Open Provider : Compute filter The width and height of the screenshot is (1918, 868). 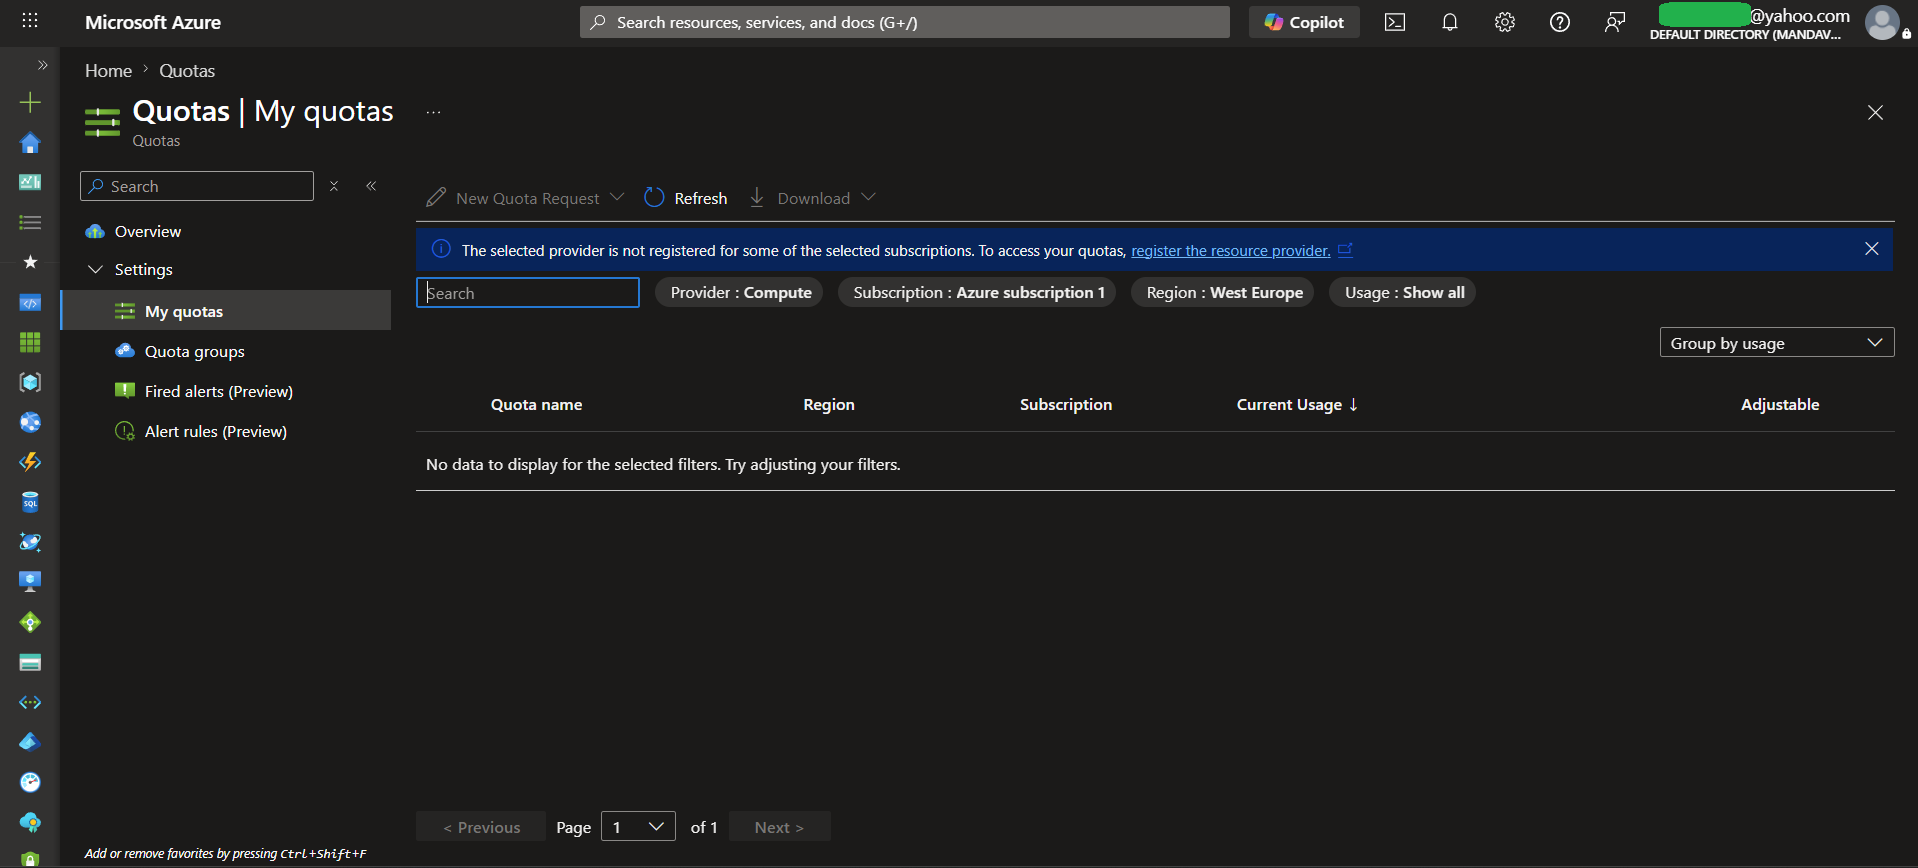coord(740,293)
